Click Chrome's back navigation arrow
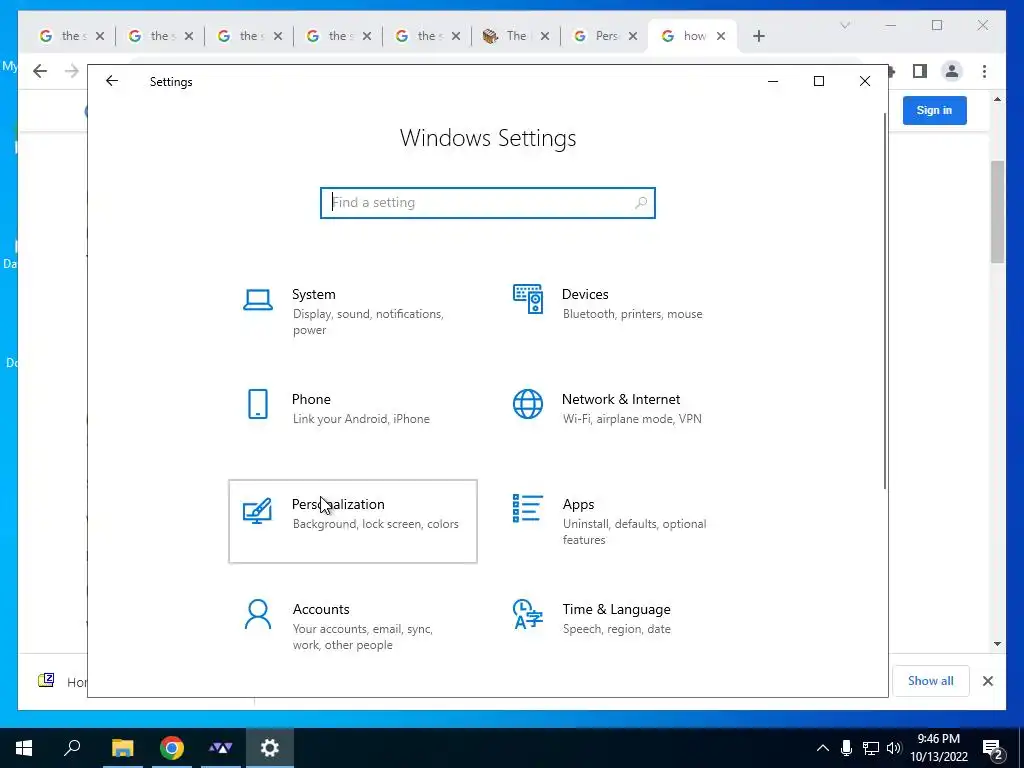1024x768 pixels. click(x=40, y=71)
